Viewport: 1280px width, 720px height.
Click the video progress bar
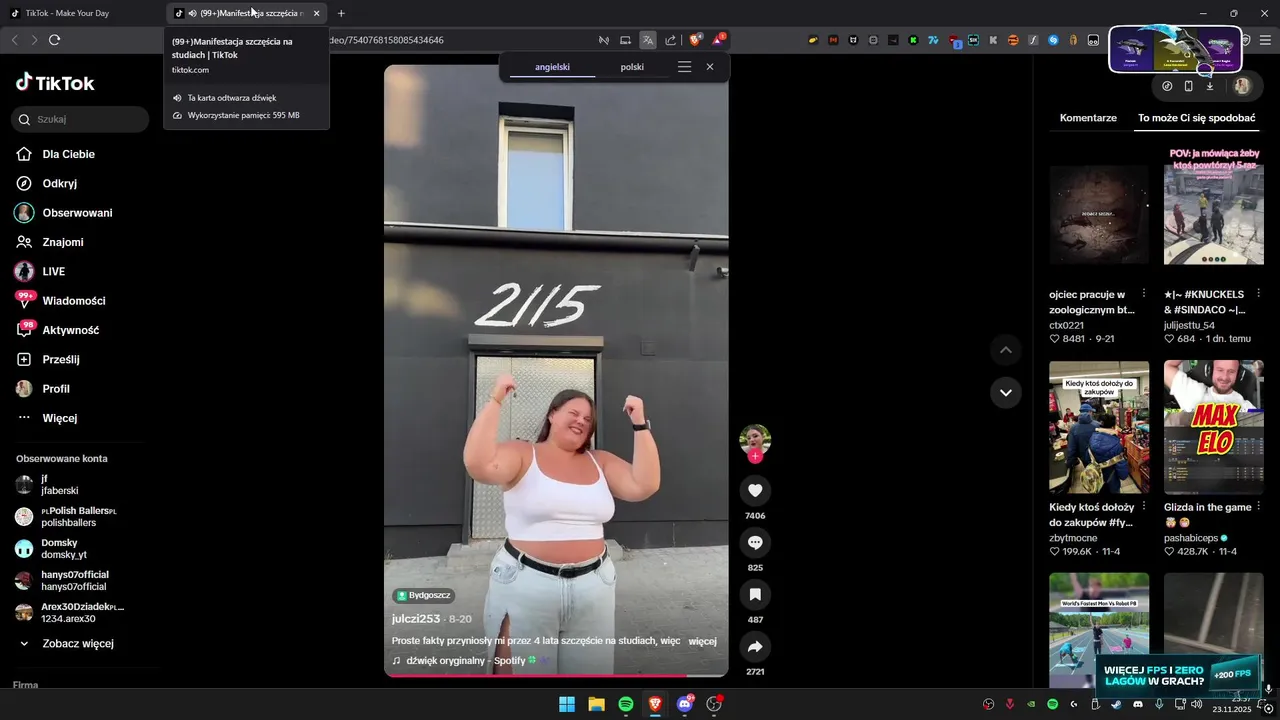pos(556,676)
